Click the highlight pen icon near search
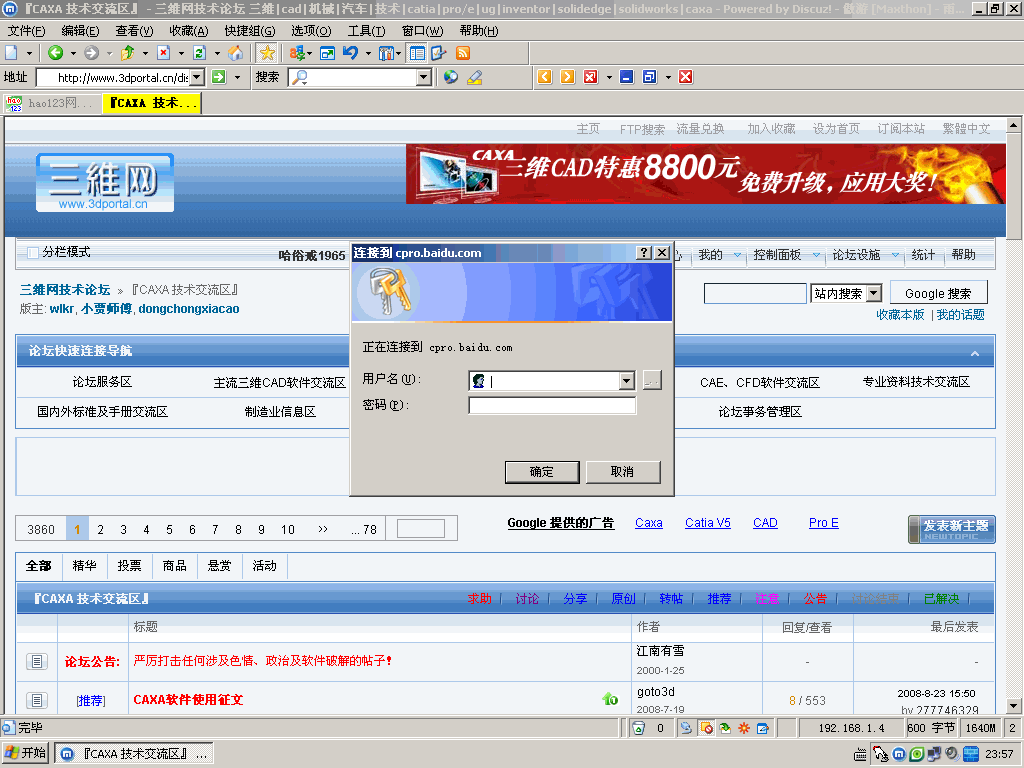 click(475, 77)
